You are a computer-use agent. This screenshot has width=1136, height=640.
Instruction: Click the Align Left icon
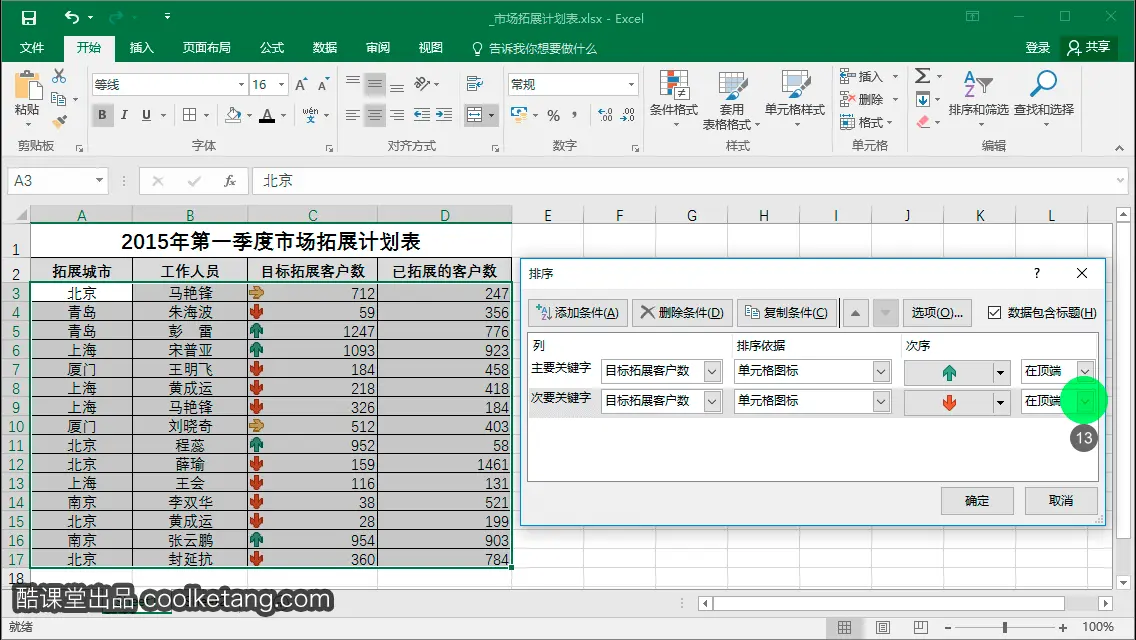[x=353, y=115]
